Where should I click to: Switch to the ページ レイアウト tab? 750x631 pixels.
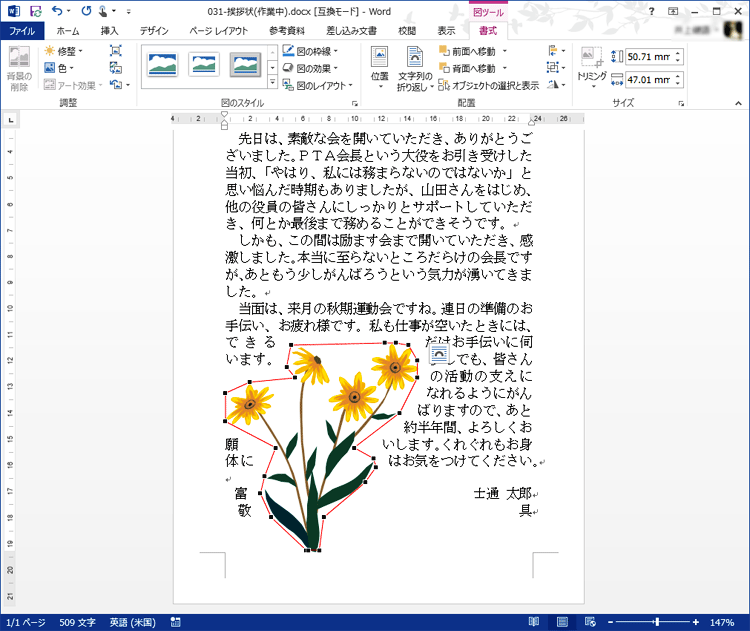219,31
